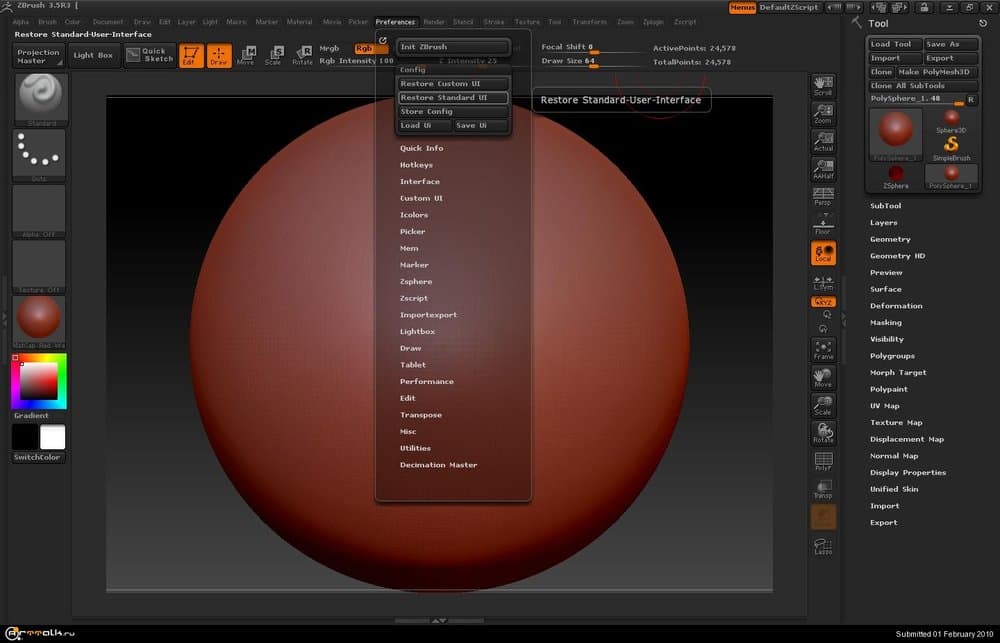Open the Document menu
The image size is (1000, 643).
click(108, 22)
